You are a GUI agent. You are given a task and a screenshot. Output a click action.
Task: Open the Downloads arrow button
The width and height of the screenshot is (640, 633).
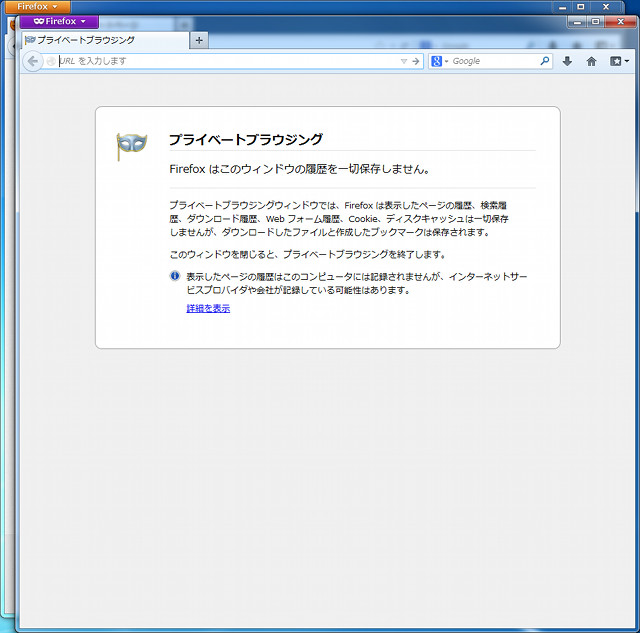567,61
